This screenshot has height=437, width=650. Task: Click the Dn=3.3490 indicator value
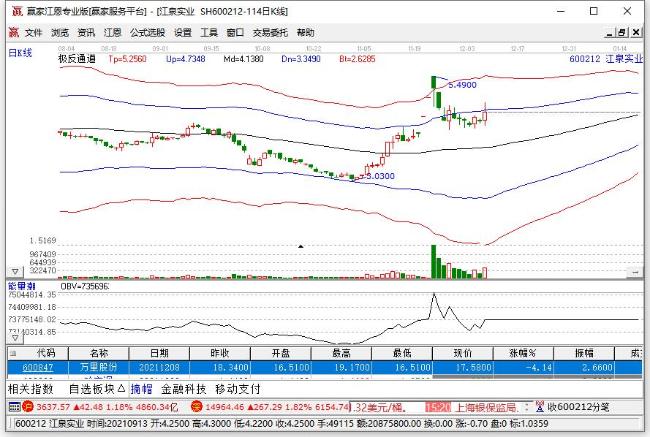(301, 59)
